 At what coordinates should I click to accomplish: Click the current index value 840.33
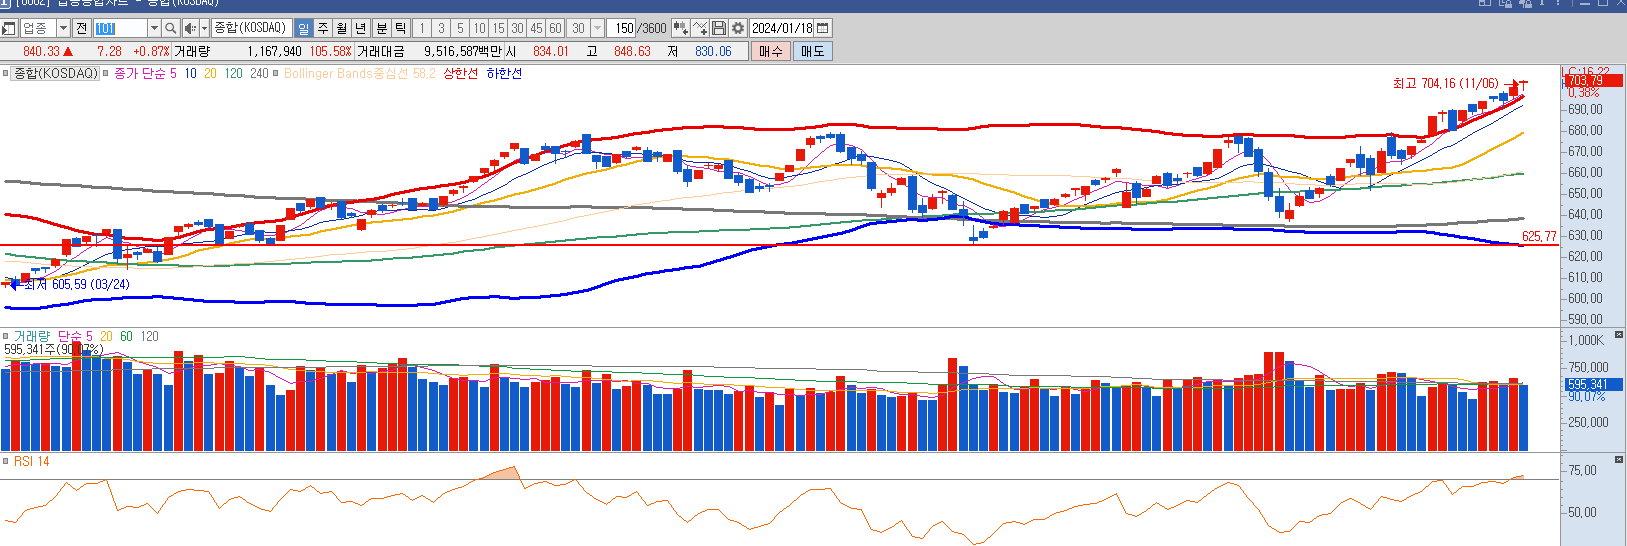(41, 51)
